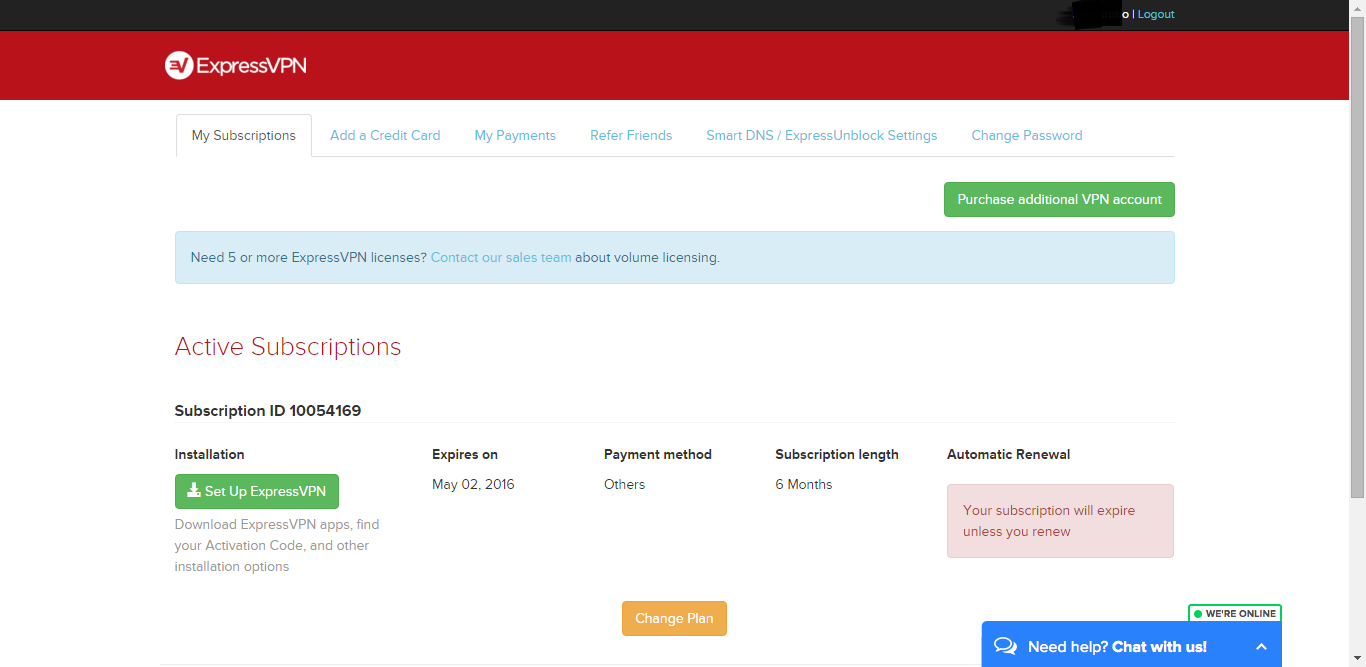Open the My Subscriptions tab
Viewport: 1366px width, 667px height.
tap(244, 135)
